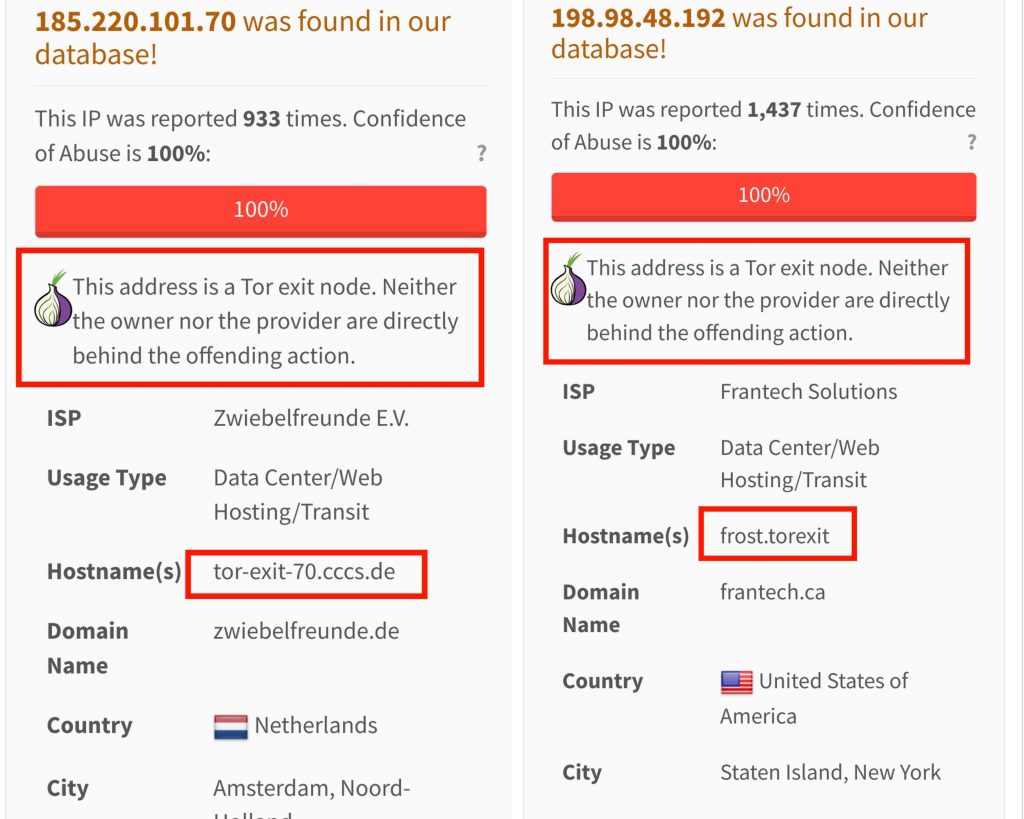Click the right 100% abuse confidence bar

coord(763,196)
